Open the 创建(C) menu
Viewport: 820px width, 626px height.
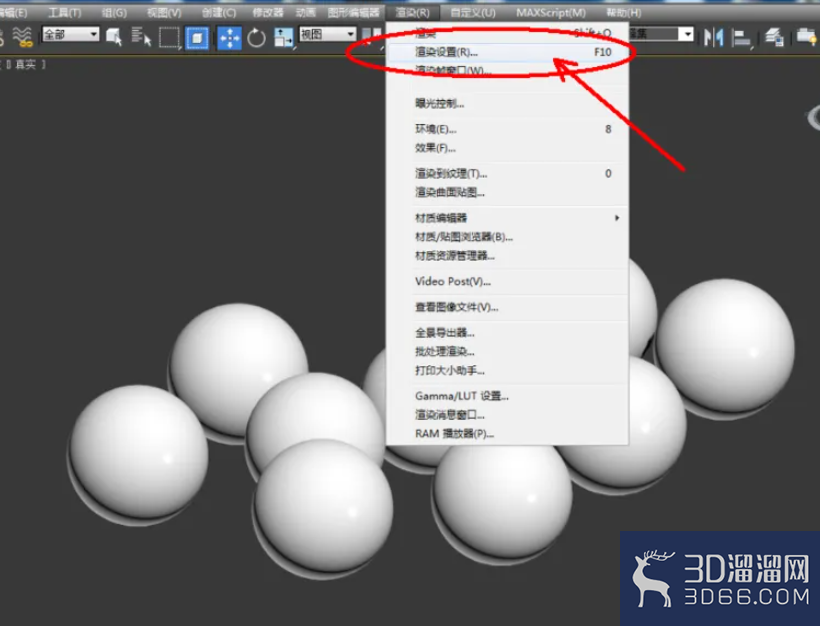[219, 12]
